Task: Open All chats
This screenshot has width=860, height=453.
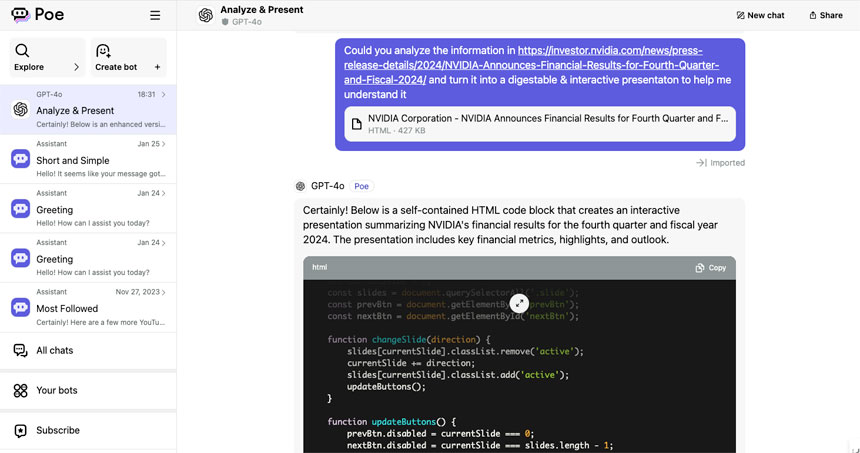Action: 88,350
